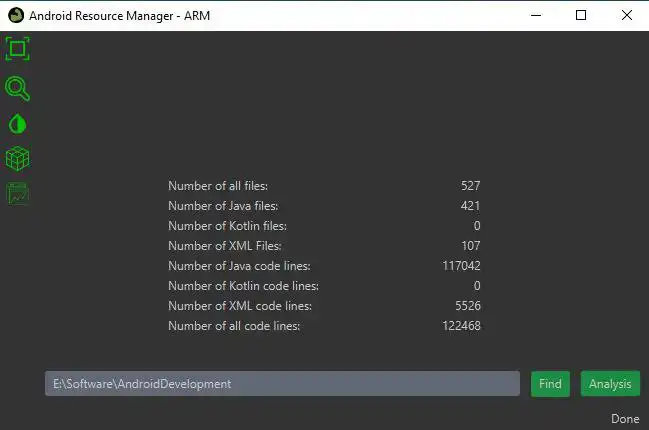The height and width of the screenshot is (430, 649).
Task: Click 'Number of Java files:' label
Action: pyautogui.click(x=223, y=206)
